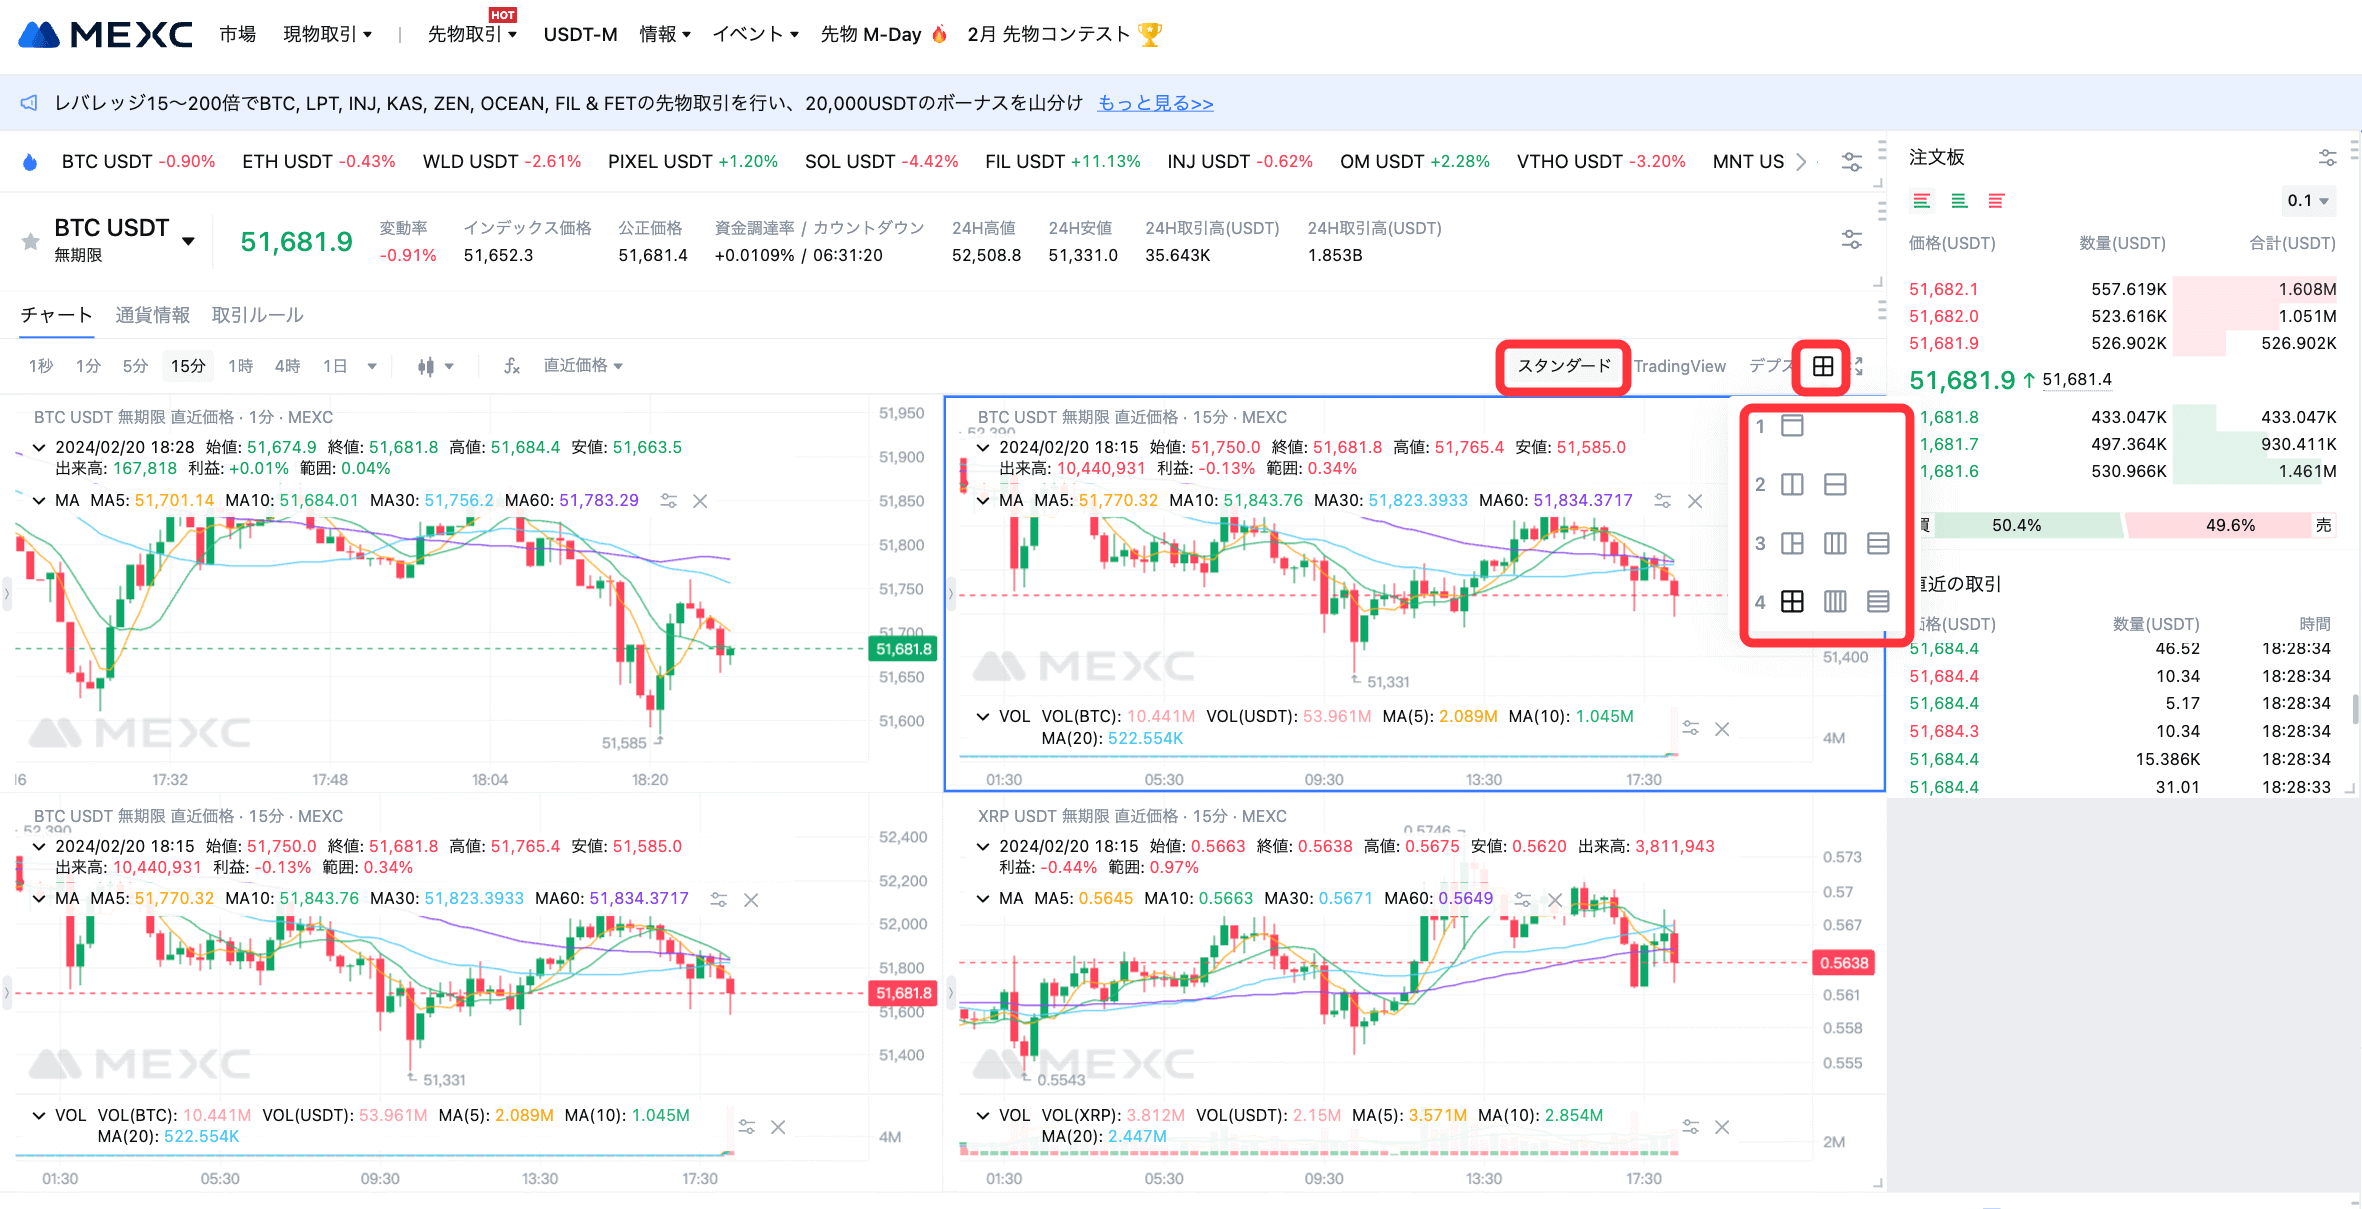Expand the 直近価格 price type dropdown
This screenshot has width=2362, height=1209.
(x=583, y=366)
